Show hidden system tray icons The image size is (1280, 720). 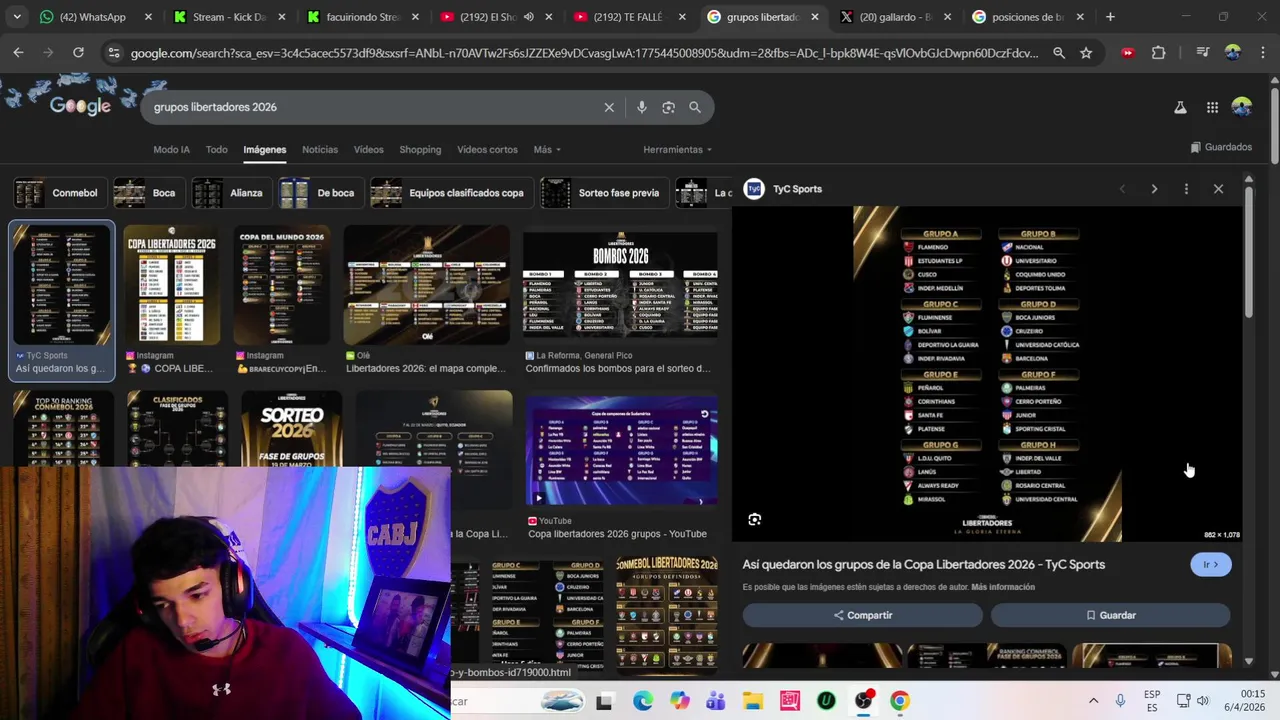[x=1093, y=701]
